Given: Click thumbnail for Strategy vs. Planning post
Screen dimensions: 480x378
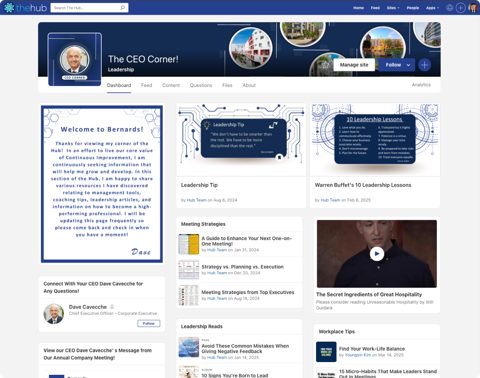Looking at the screenshot, I should click(189, 270).
